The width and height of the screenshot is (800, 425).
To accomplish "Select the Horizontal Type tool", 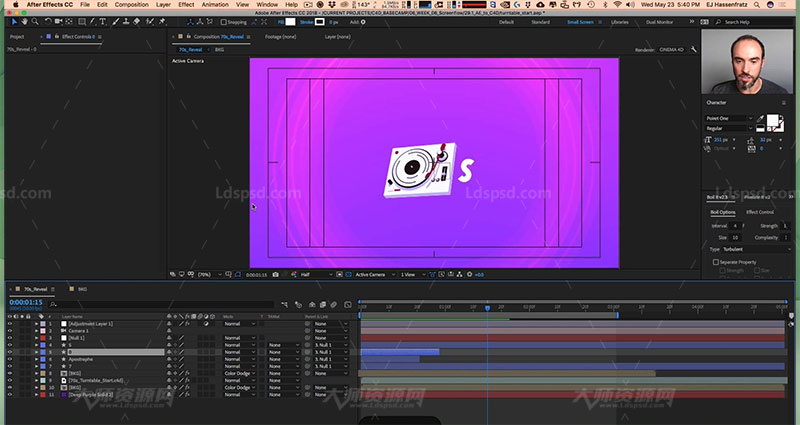I will click(103, 21).
